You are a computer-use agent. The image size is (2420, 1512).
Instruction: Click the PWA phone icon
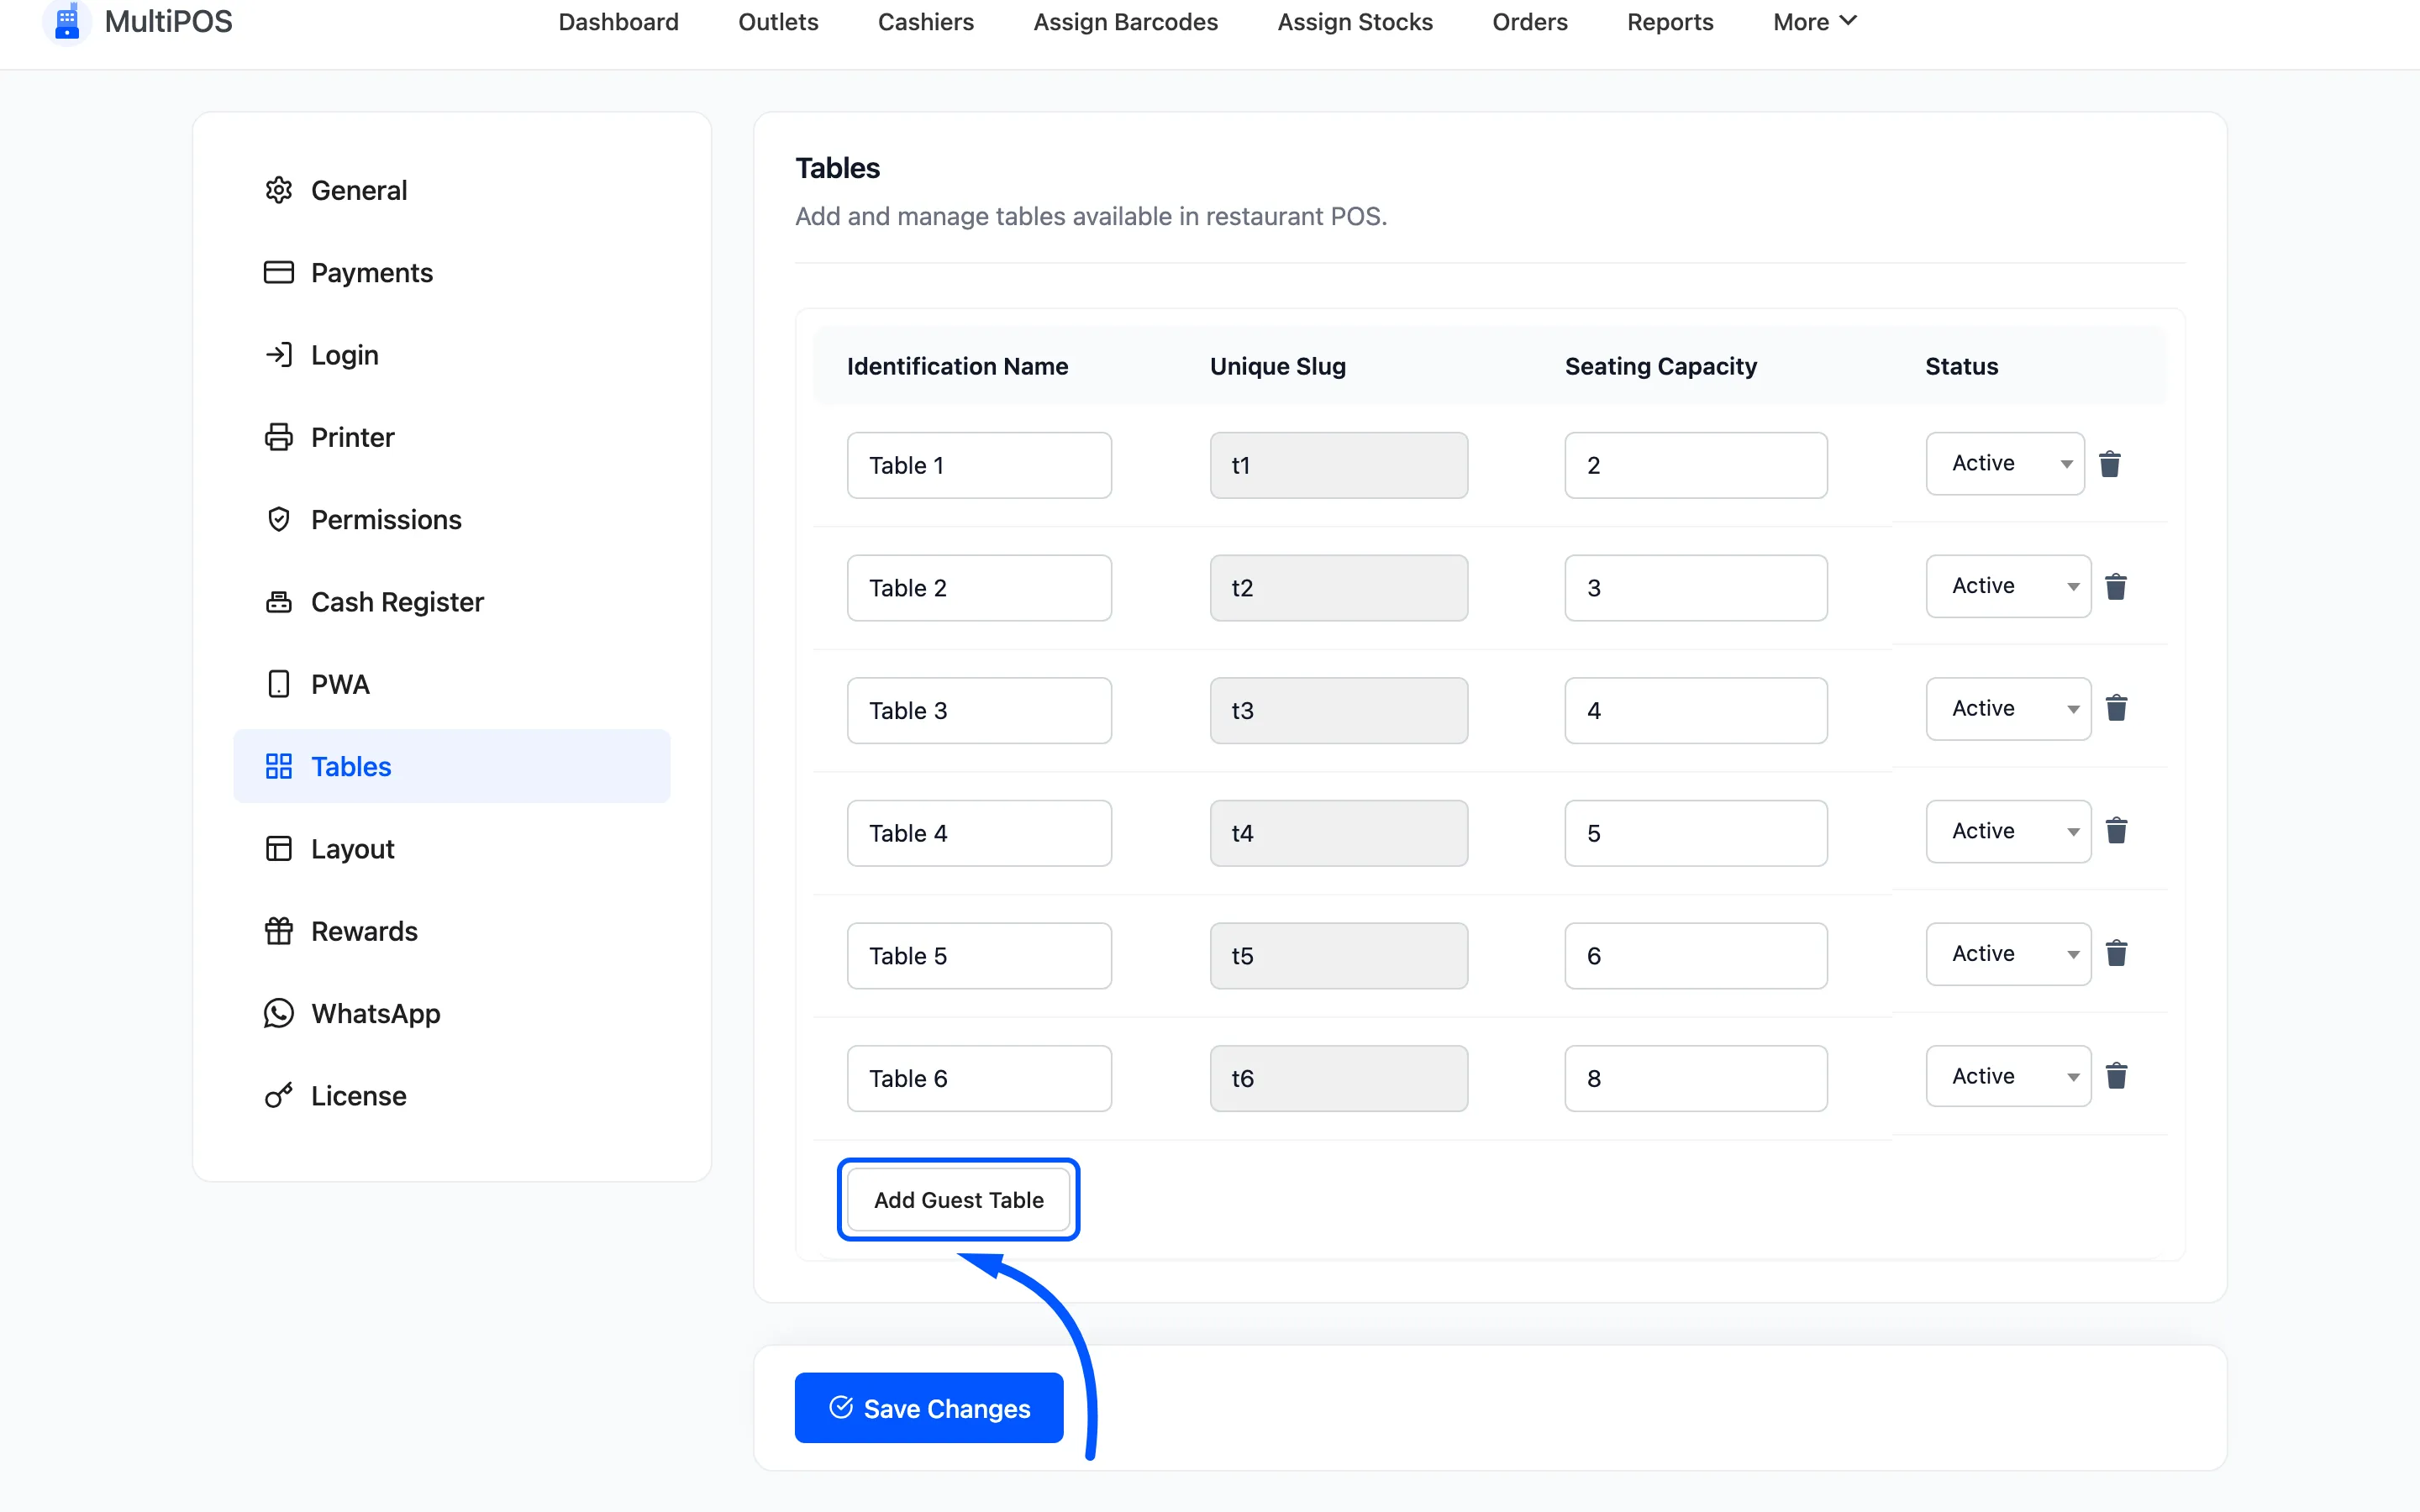[x=279, y=684]
